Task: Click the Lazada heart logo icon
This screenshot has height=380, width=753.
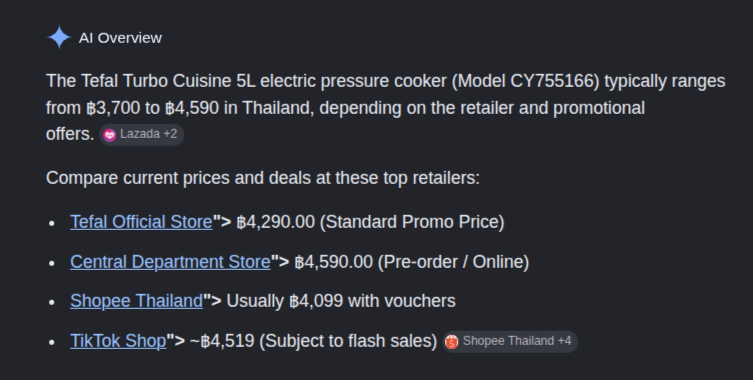Action: (x=109, y=135)
